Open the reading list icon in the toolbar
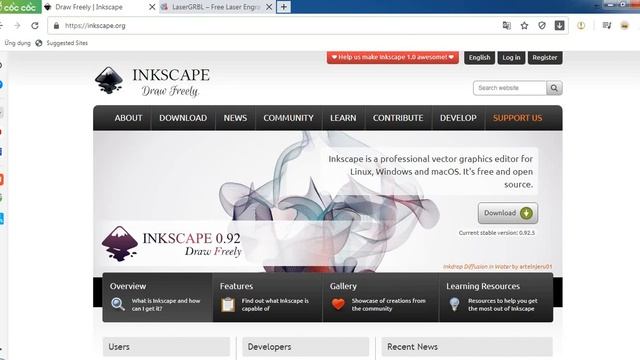Screen dimensions: 640x360 click(x=607, y=26)
